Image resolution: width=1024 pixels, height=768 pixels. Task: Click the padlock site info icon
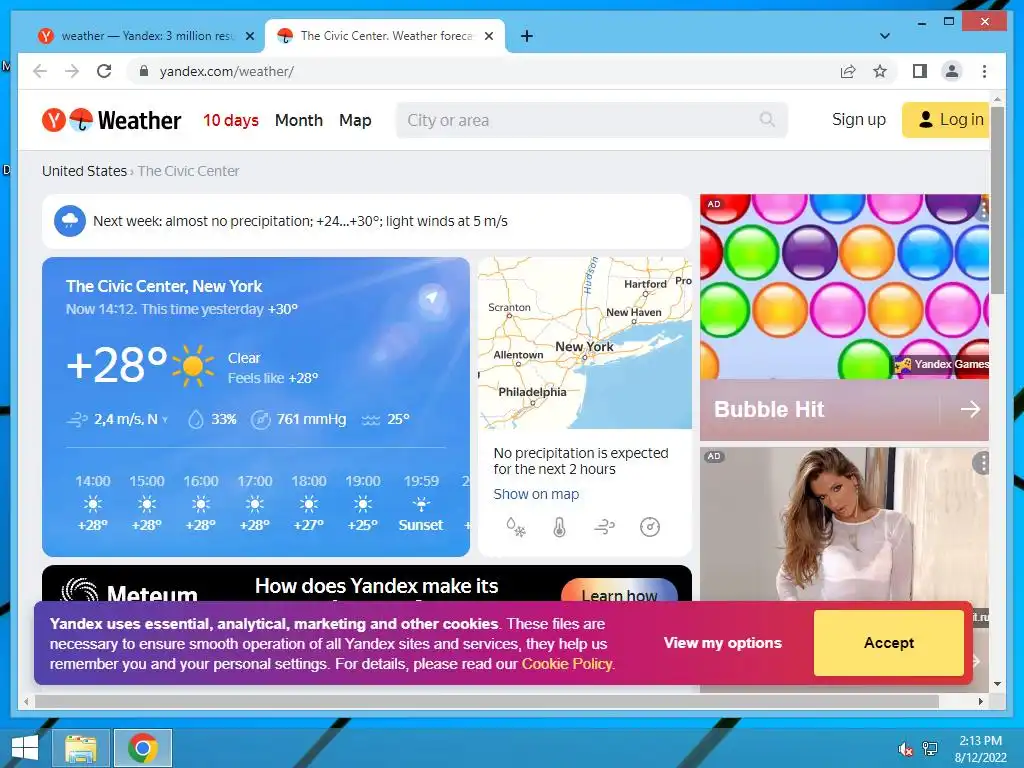point(144,71)
